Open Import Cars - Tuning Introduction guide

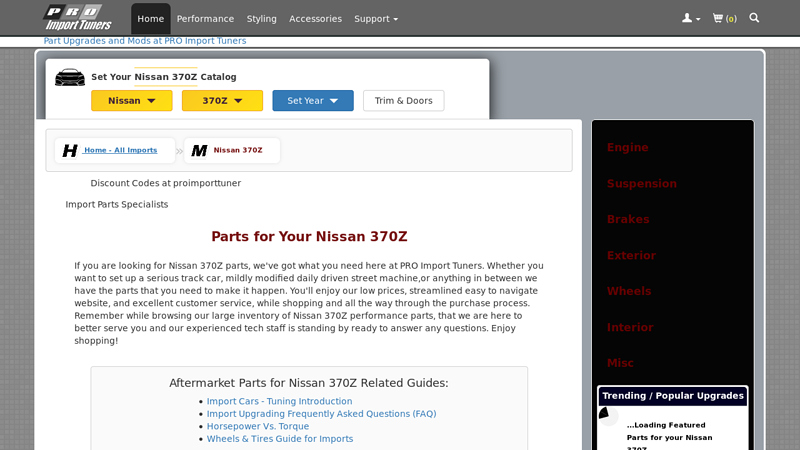279,402
